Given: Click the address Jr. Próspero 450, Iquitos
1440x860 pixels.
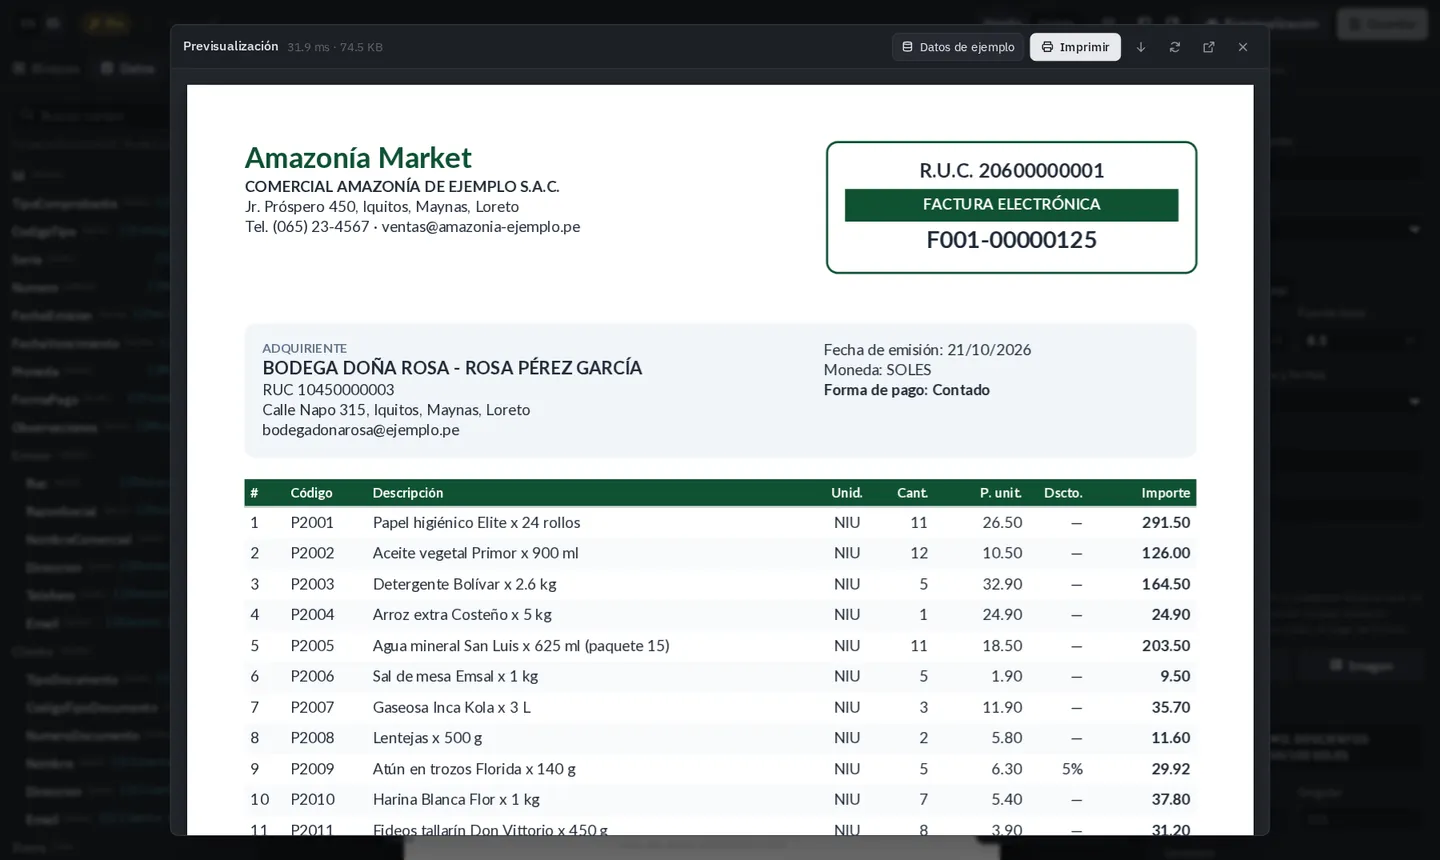Looking at the screenshot, I should click(382, 206).
